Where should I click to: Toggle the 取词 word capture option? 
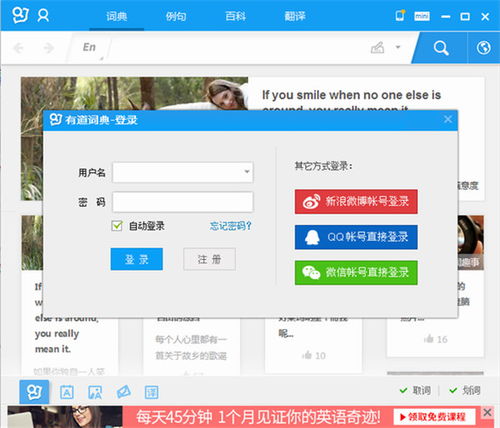coord(415,390)
